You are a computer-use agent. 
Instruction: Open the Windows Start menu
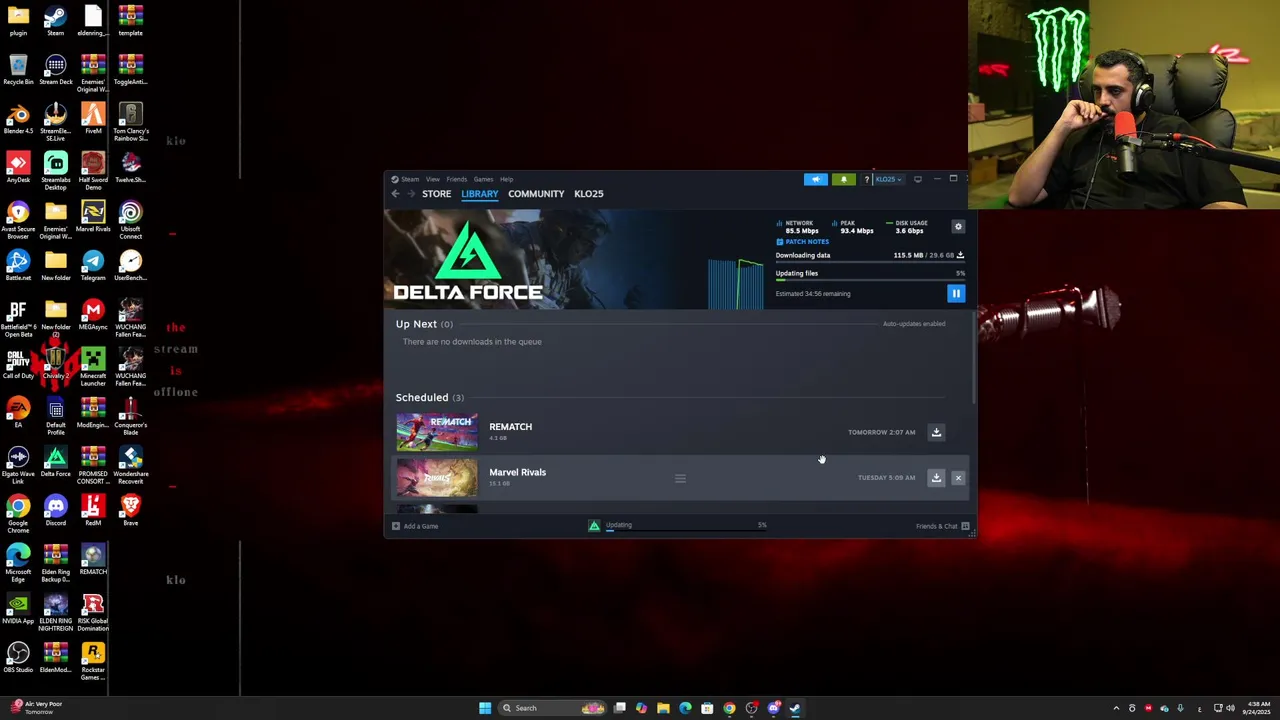(x=485, y=708)
